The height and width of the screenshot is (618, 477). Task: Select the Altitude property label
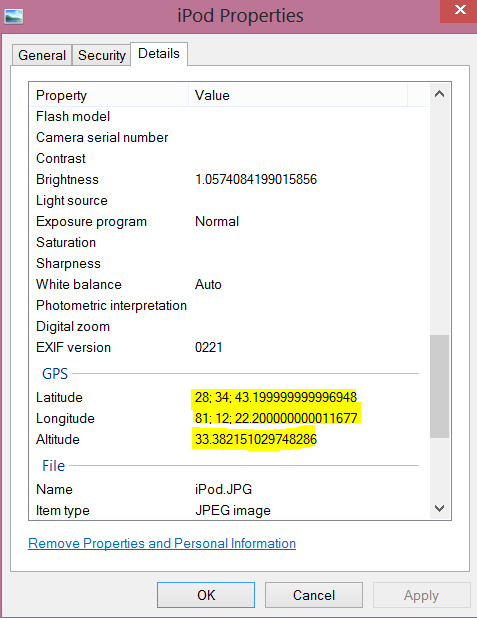tap(58, 439)
